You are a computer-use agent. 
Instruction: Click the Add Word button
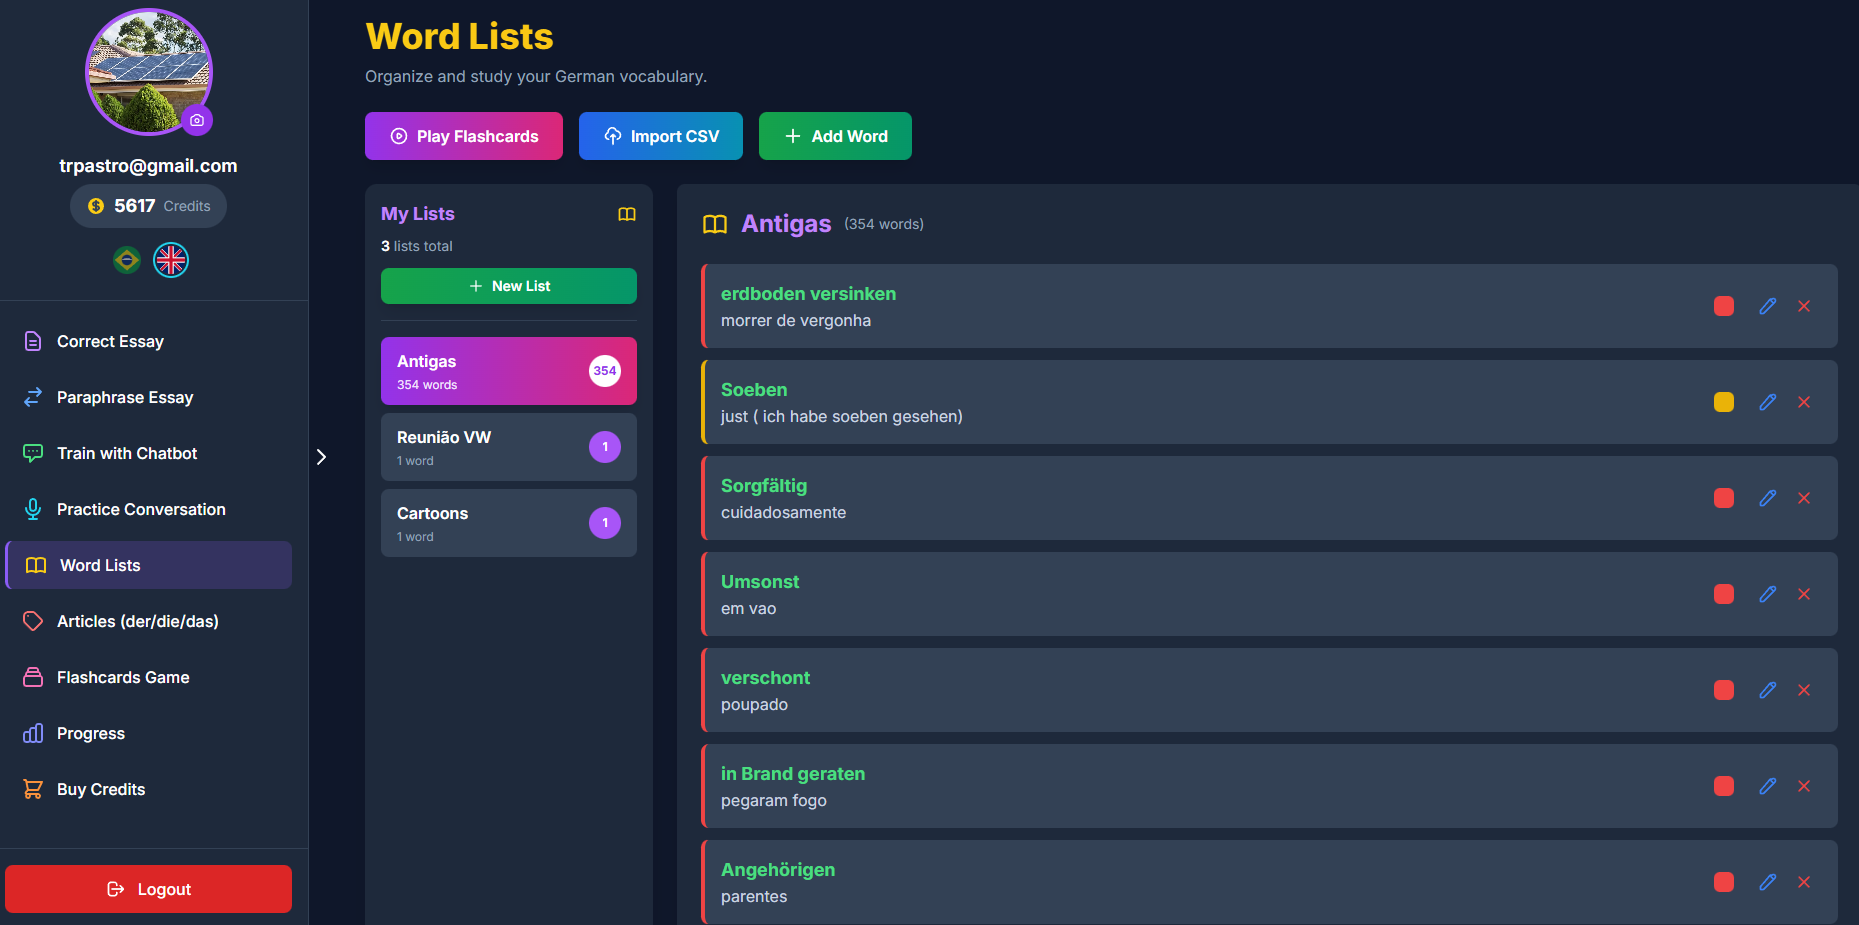[835, 135]
